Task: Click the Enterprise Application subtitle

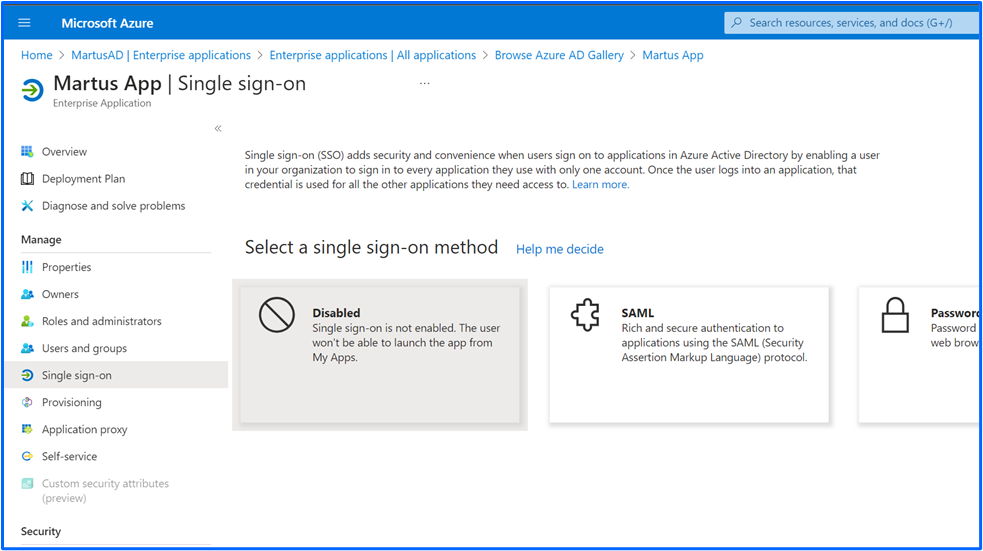Action: click(102, 103)
